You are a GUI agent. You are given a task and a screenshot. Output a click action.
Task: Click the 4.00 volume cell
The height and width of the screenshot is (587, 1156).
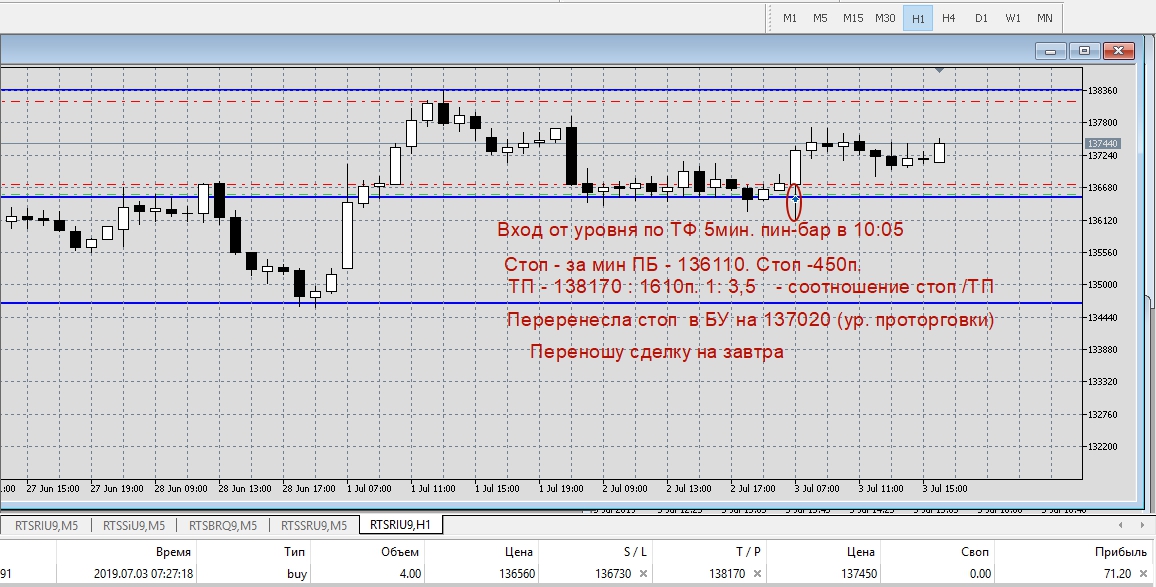click(410, 574)
